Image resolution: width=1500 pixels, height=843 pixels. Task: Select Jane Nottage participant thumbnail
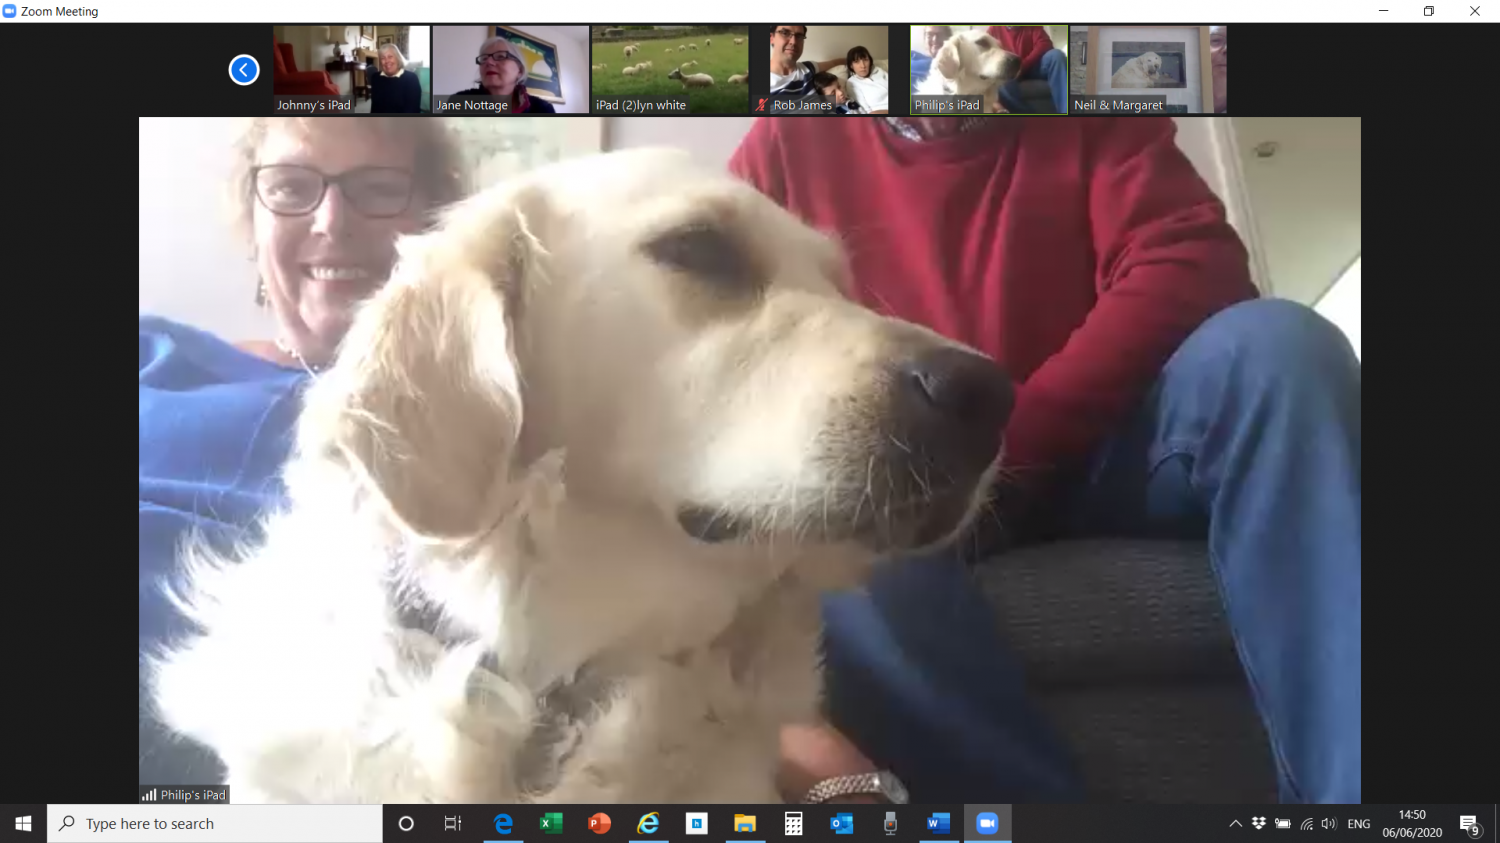[x=511, y=69]
